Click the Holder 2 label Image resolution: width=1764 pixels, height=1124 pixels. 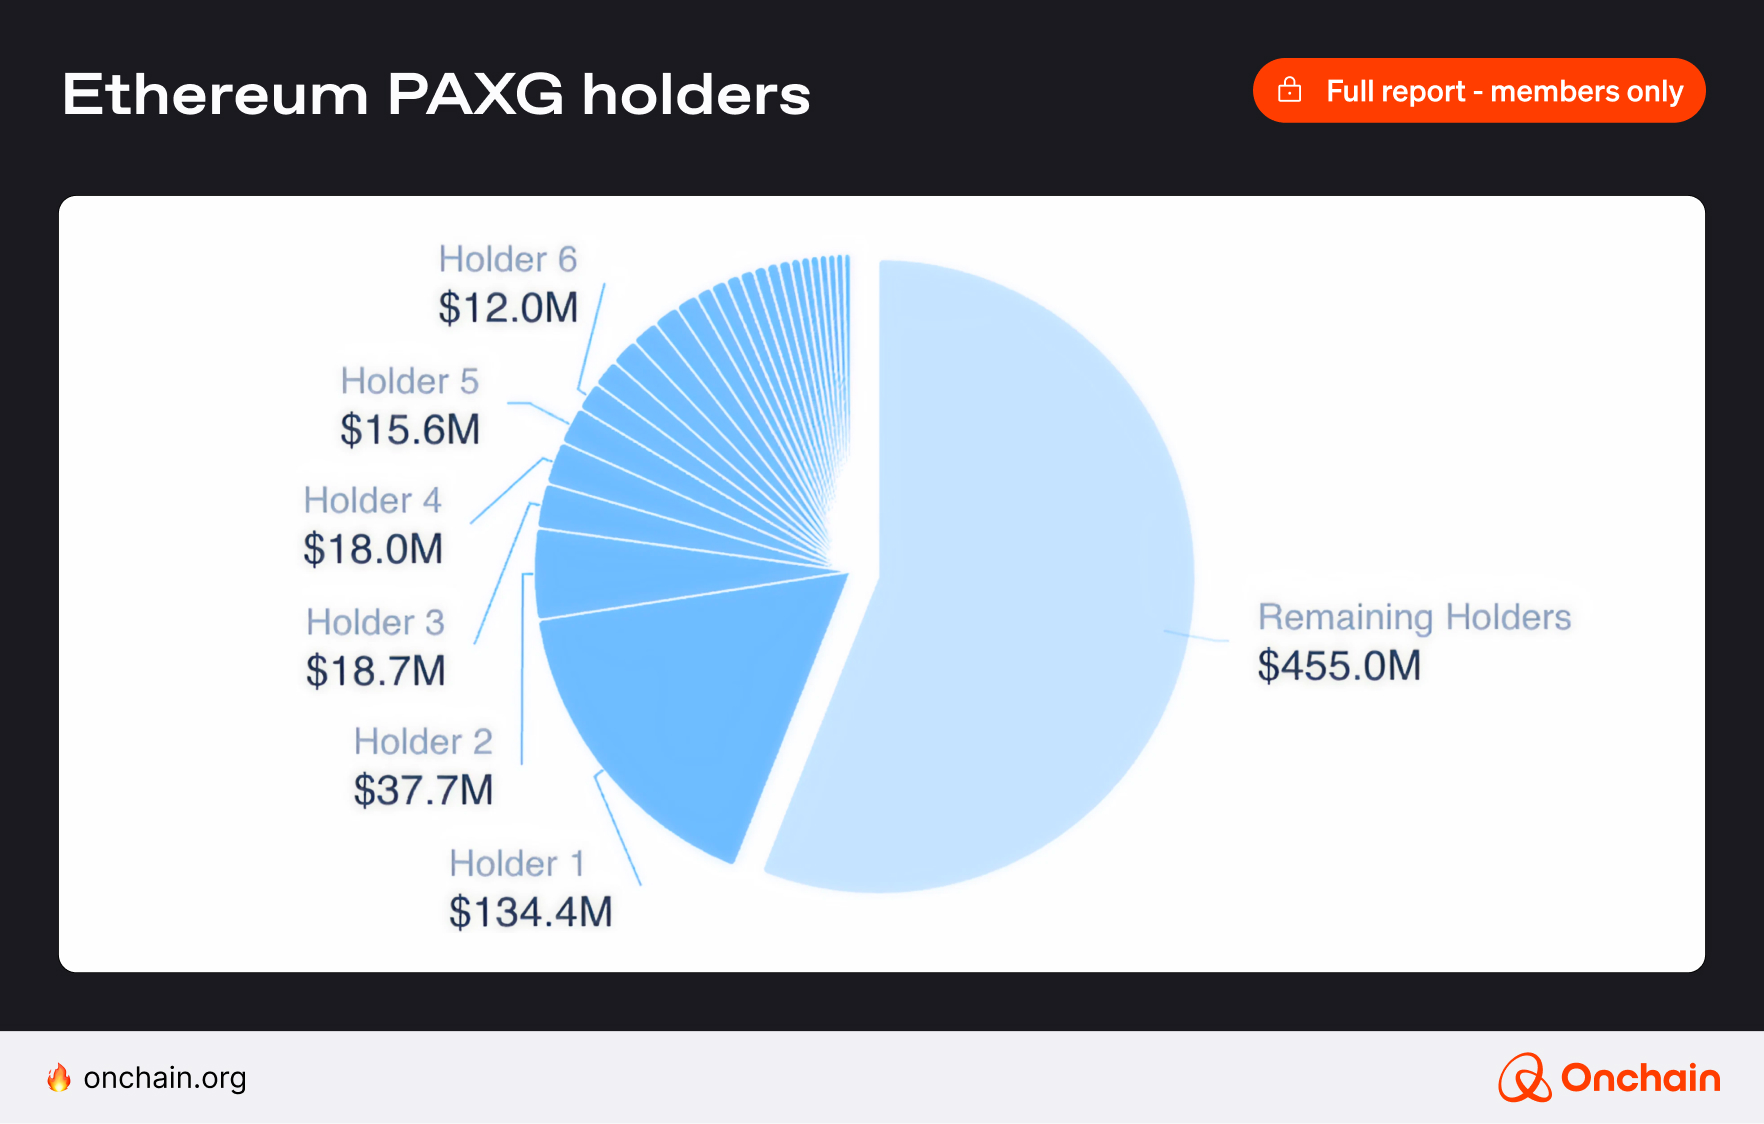(x=423, y=741)
